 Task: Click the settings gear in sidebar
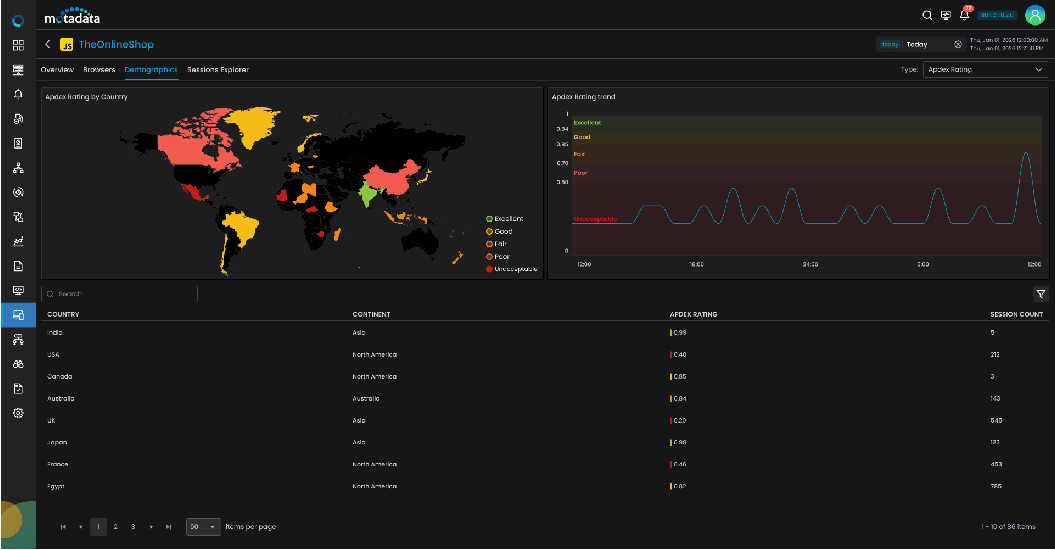[x=18, y=413]
